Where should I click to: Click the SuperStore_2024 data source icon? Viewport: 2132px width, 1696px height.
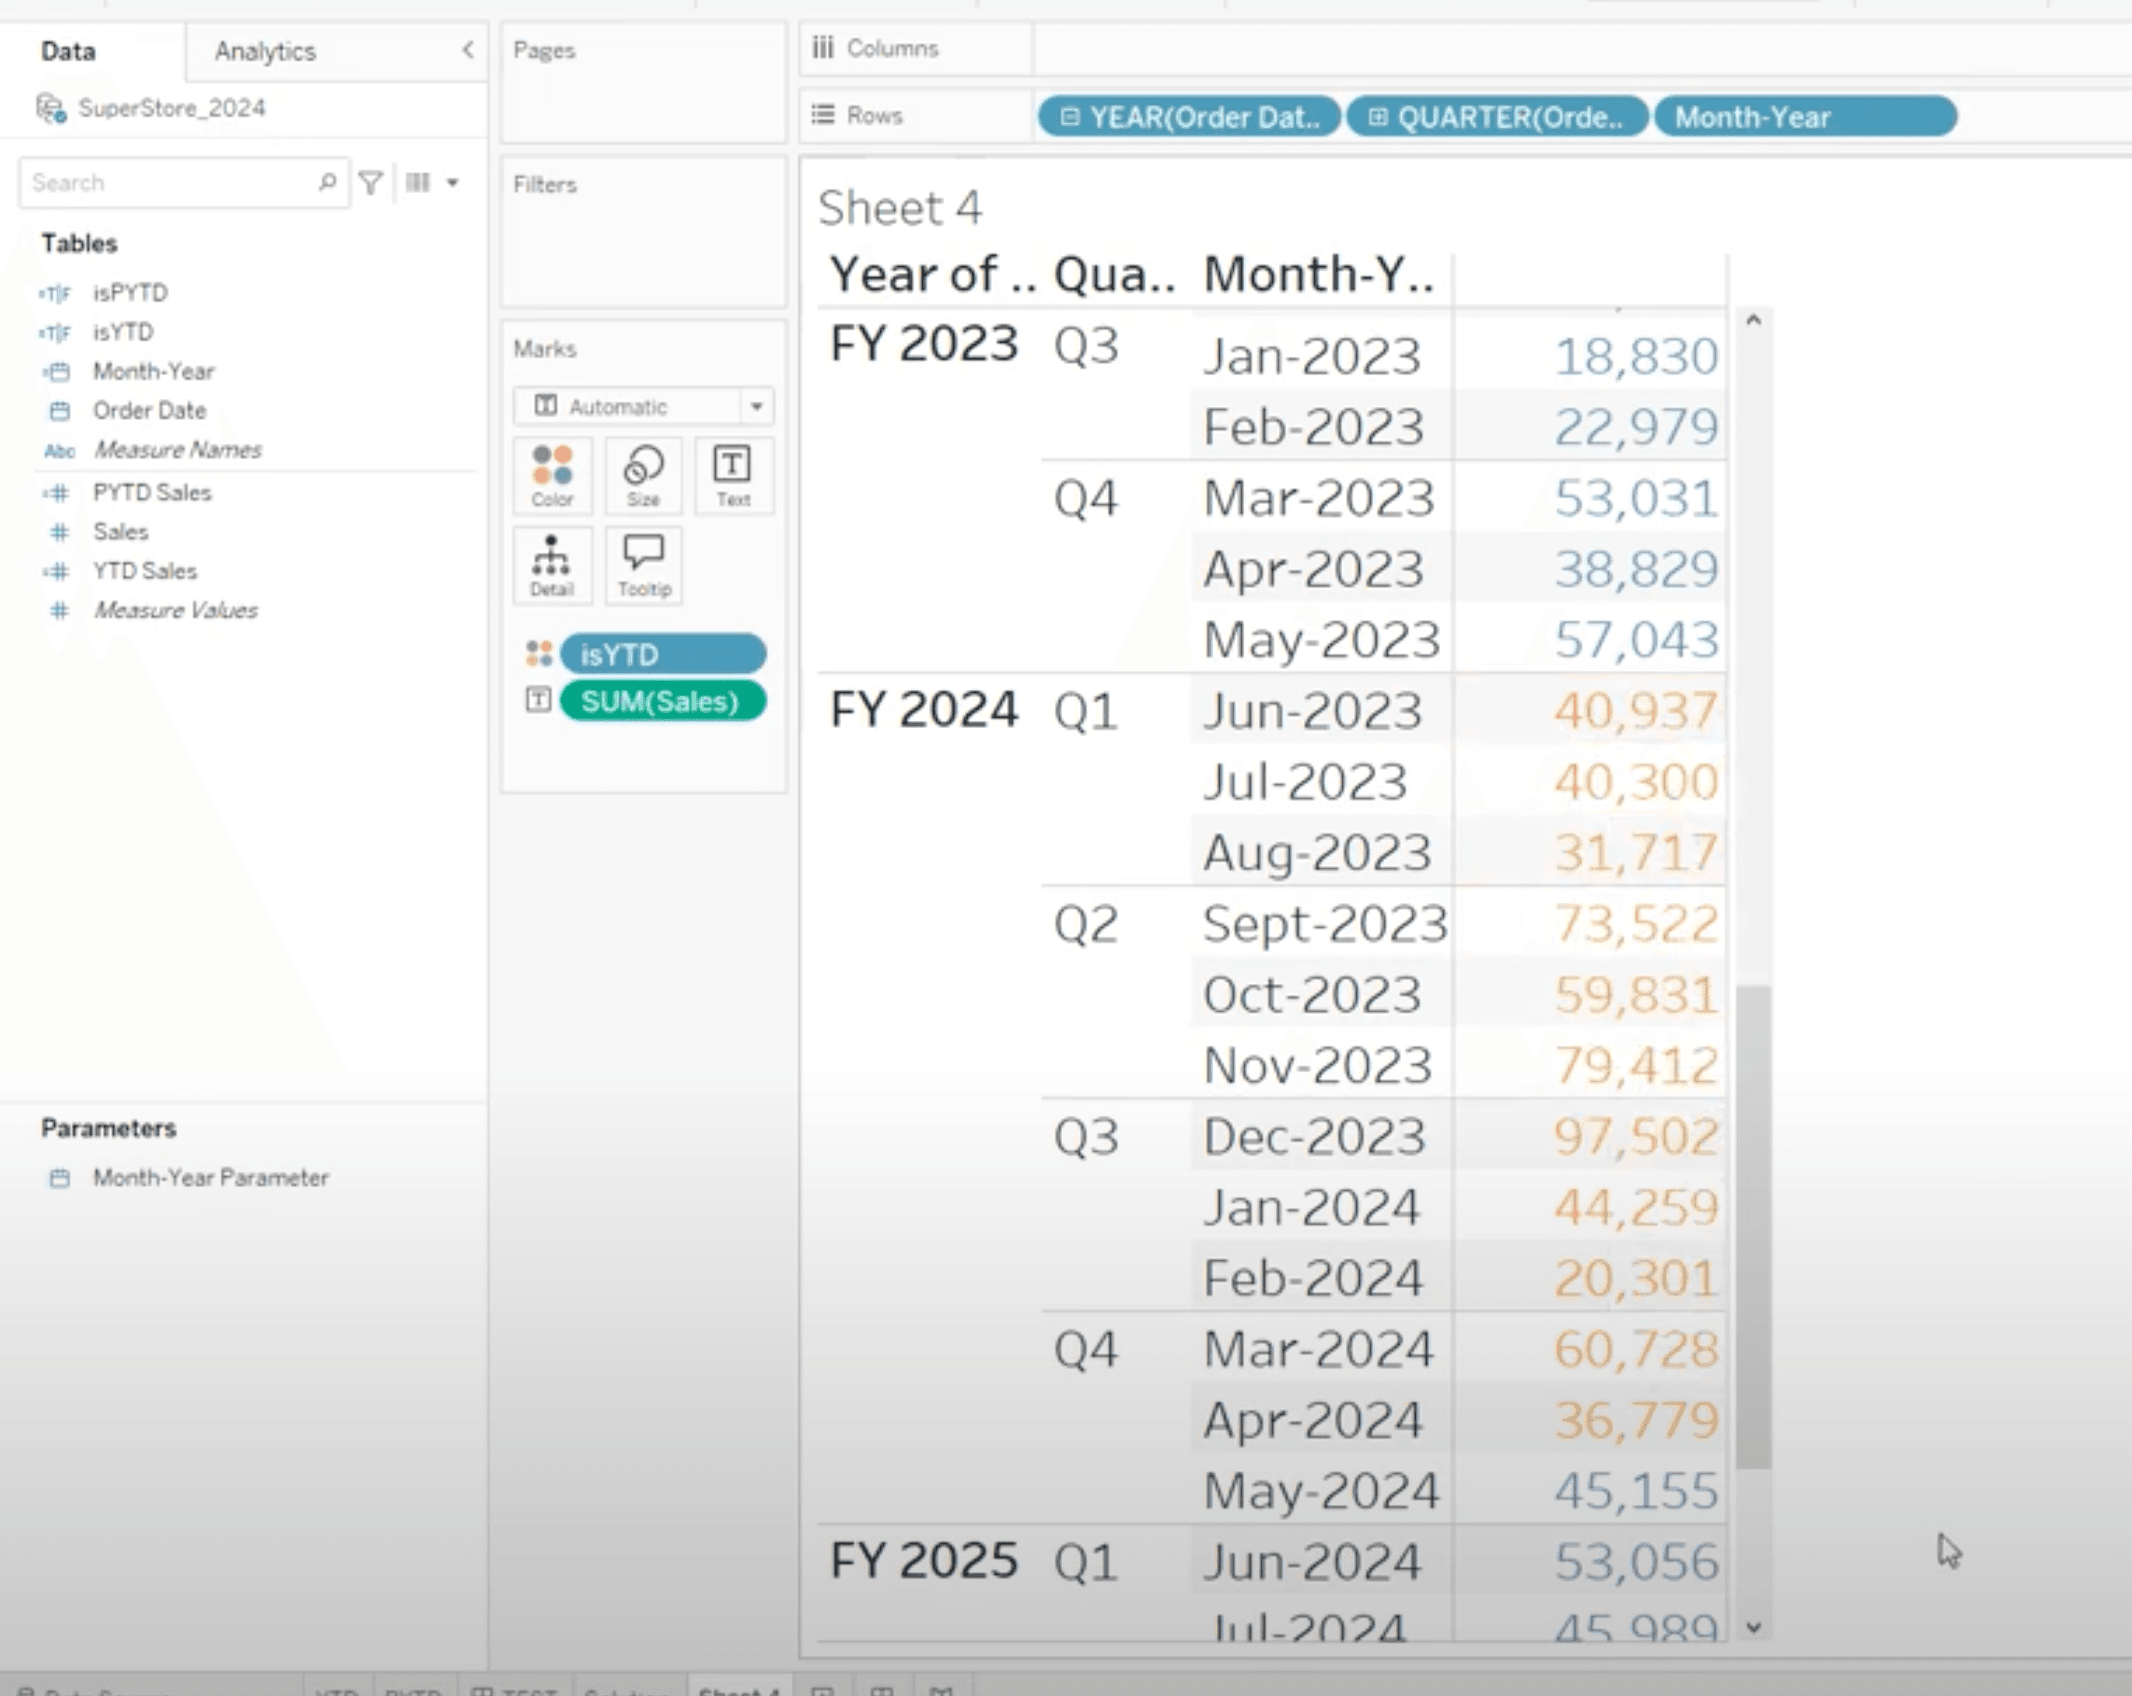(51, 108)
